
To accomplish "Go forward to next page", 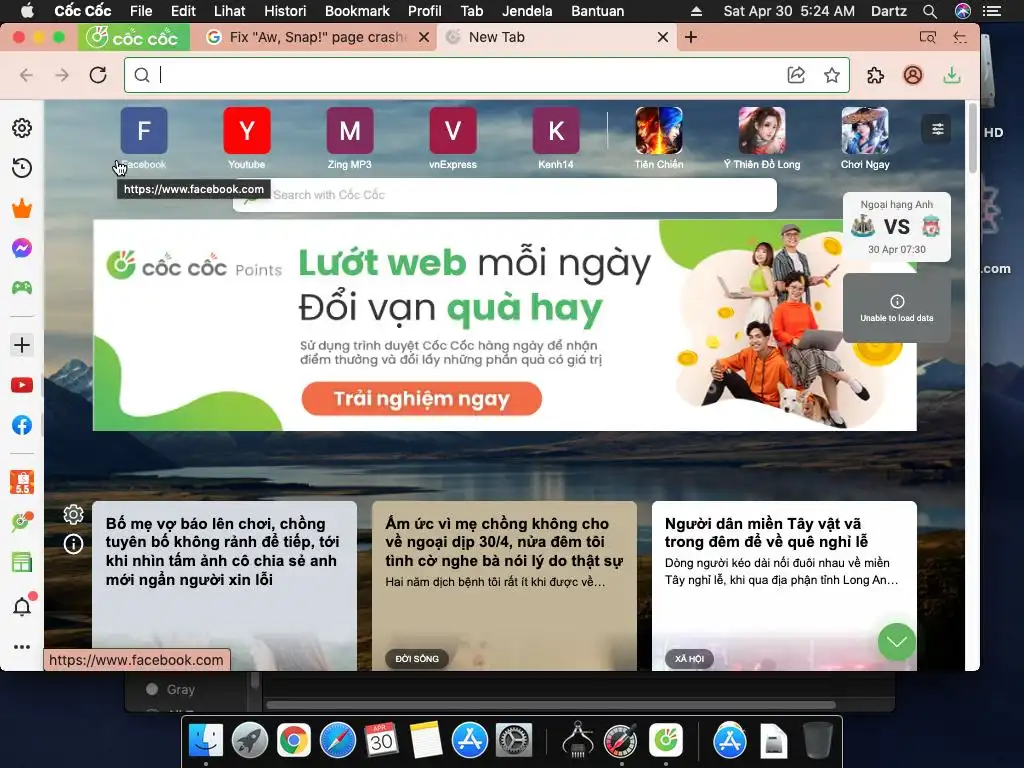I will 62,75.
